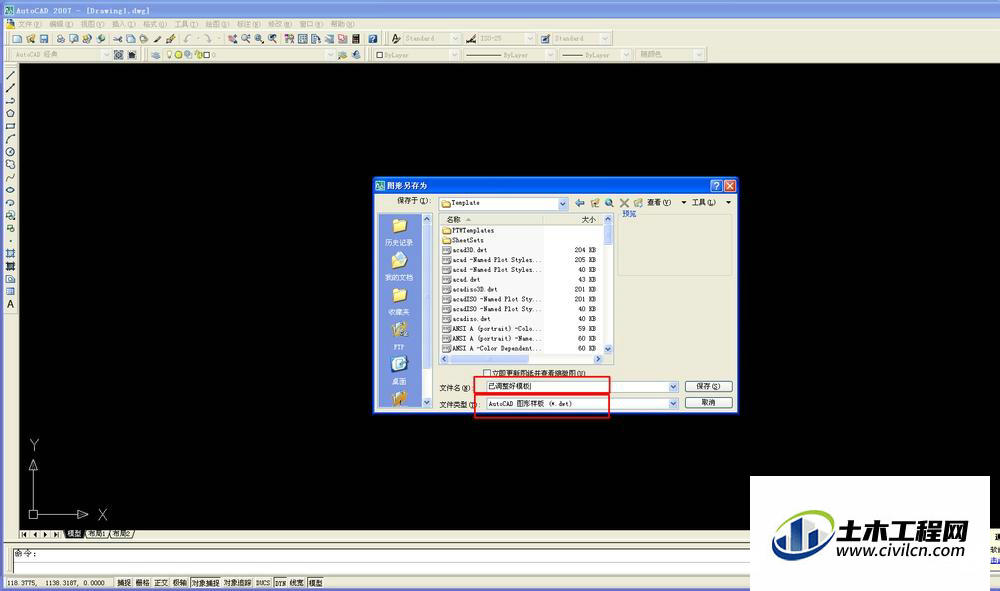Expand the 保存于 Template folder dropdown
Image resolution: width=1000 pixels, height=591 pixels.
tap(562, 203)
